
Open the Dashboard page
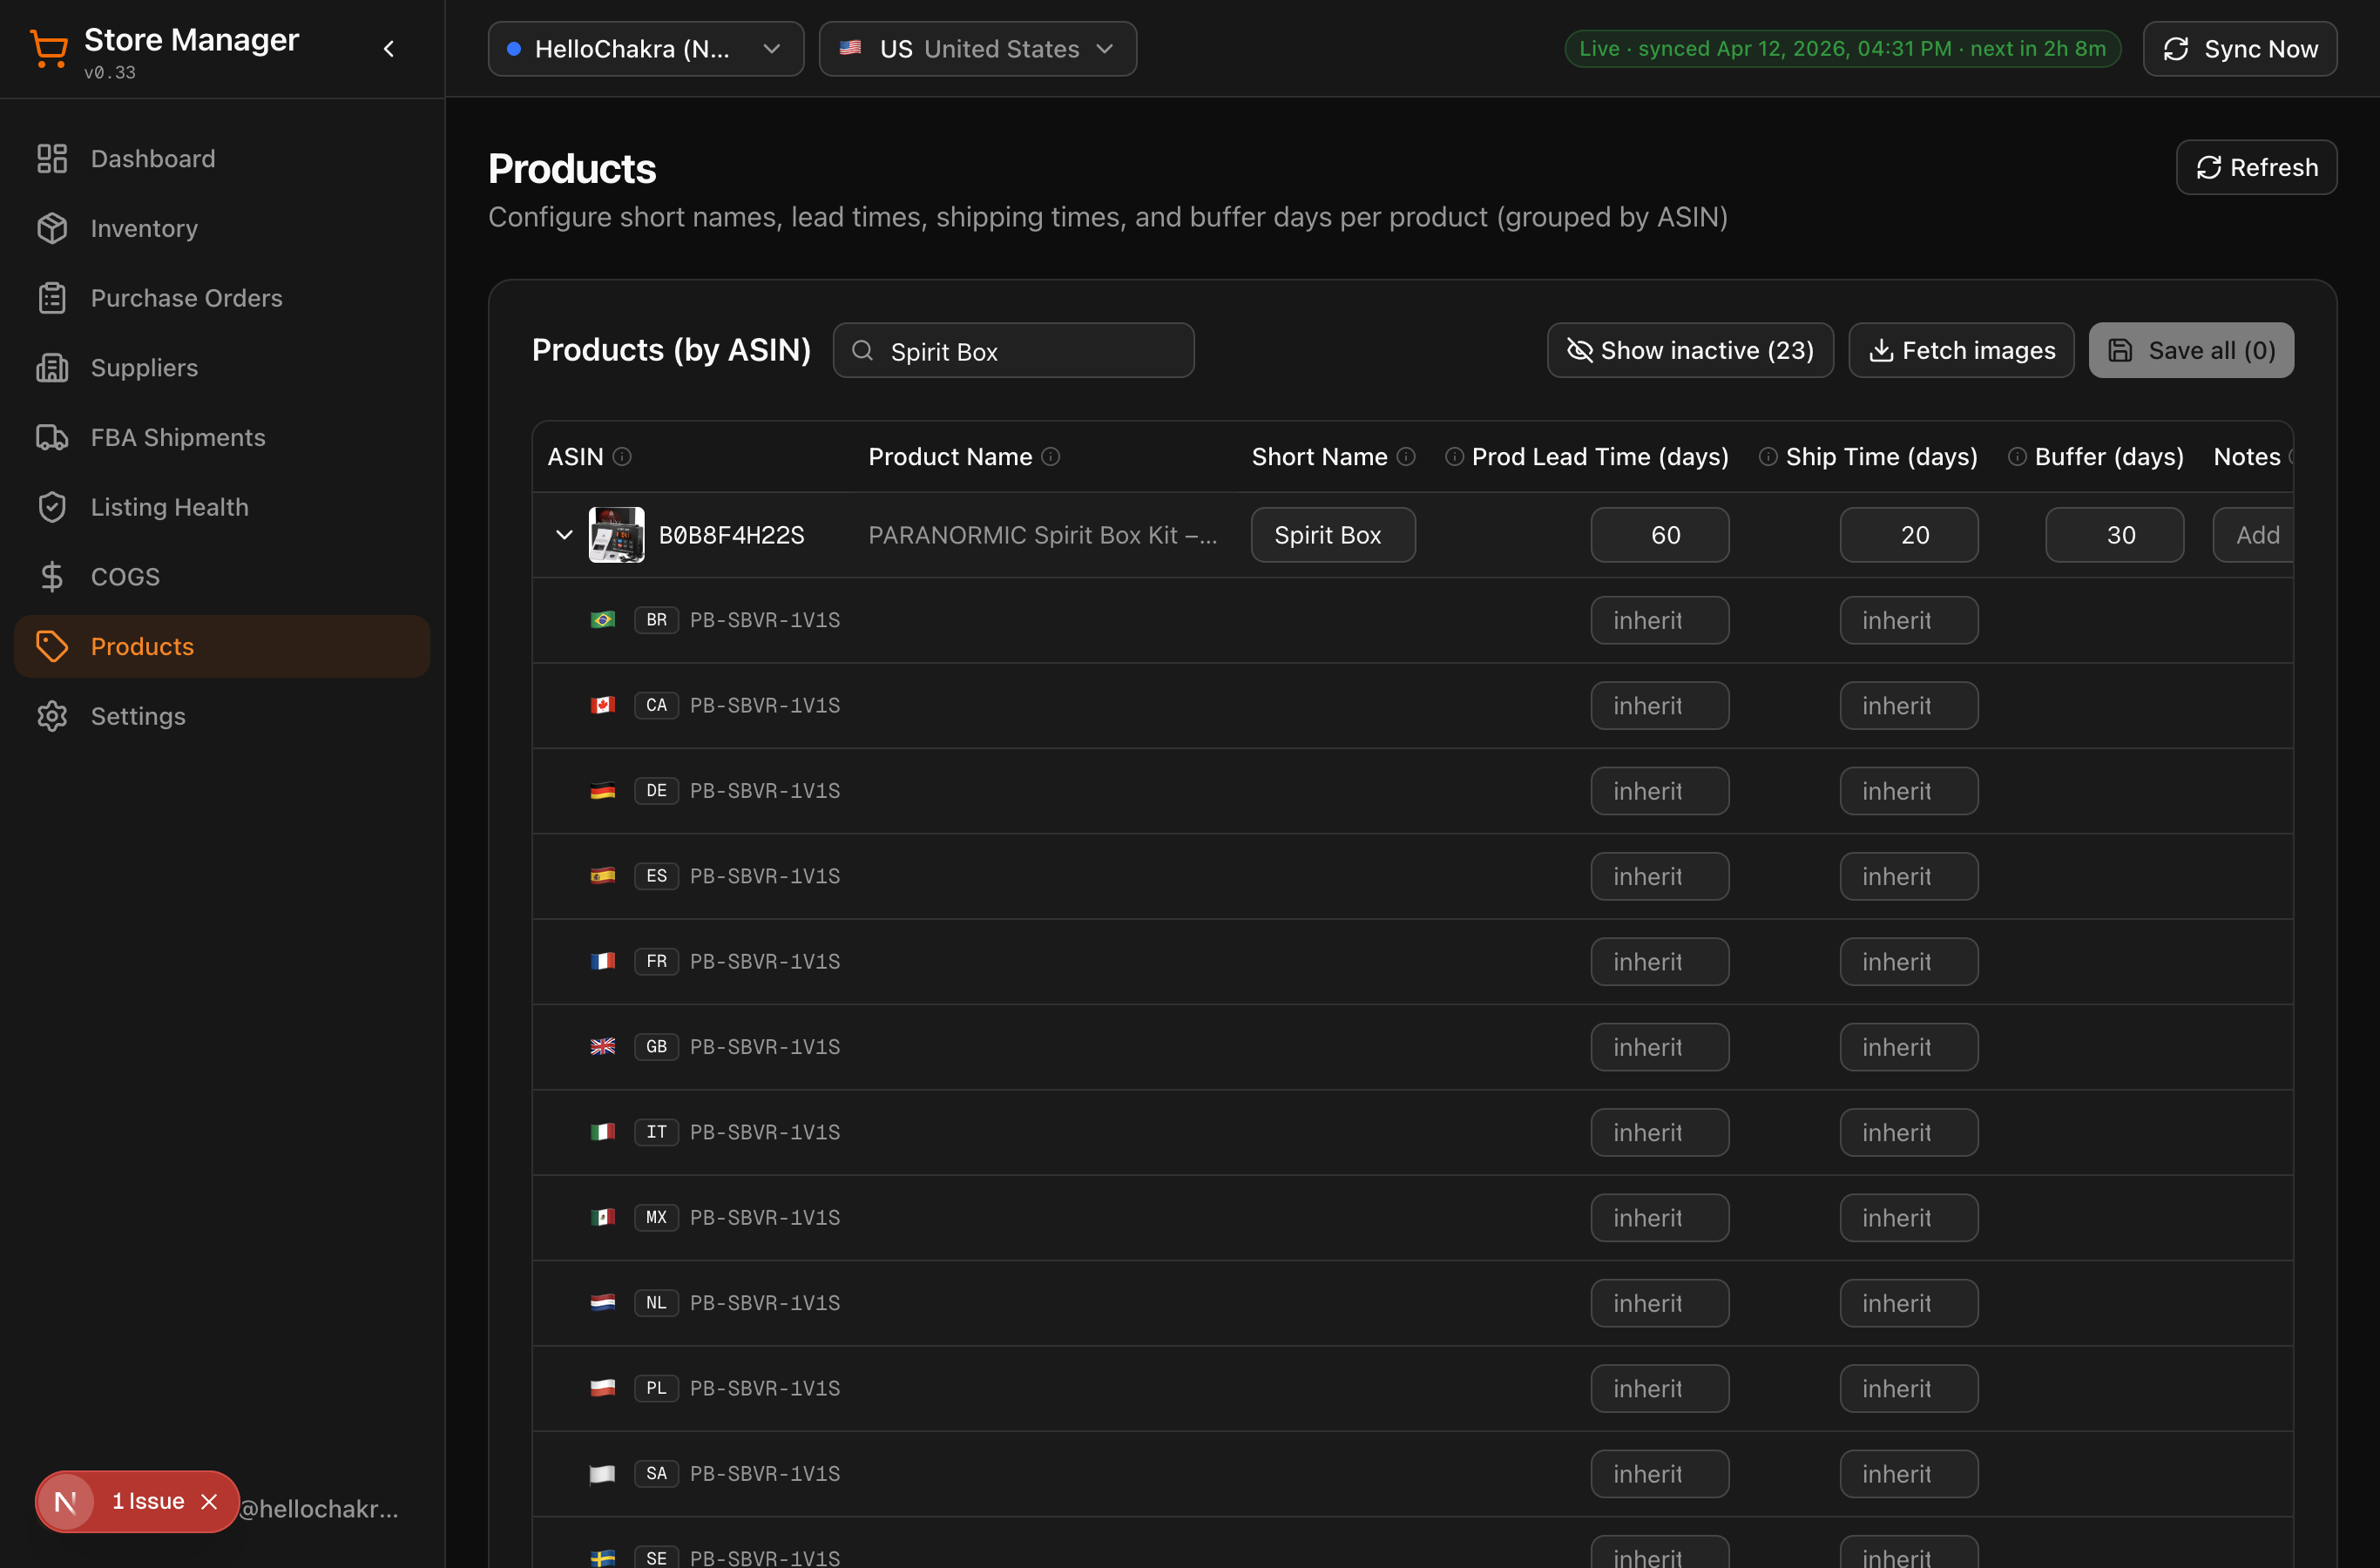click(222, 158)
